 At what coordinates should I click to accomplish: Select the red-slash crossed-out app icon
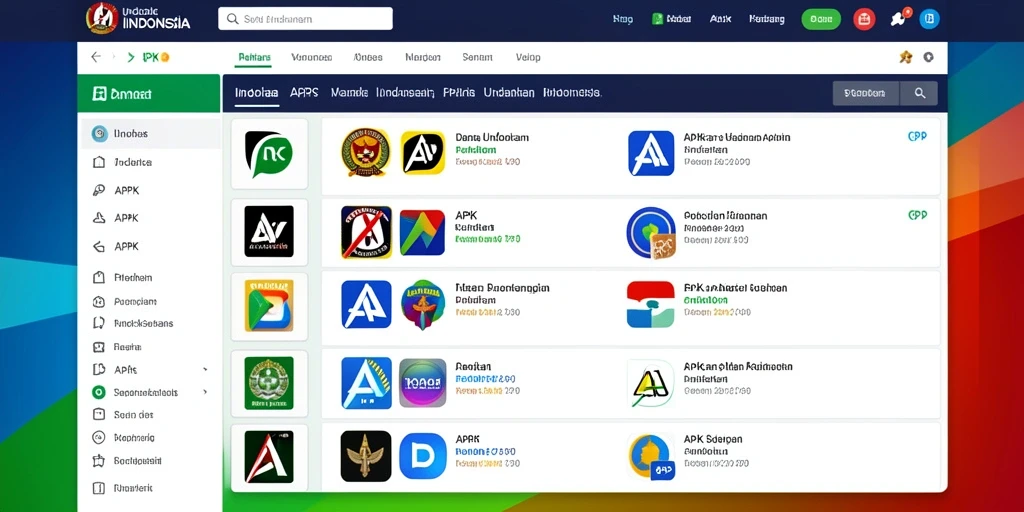click(366, 232)
